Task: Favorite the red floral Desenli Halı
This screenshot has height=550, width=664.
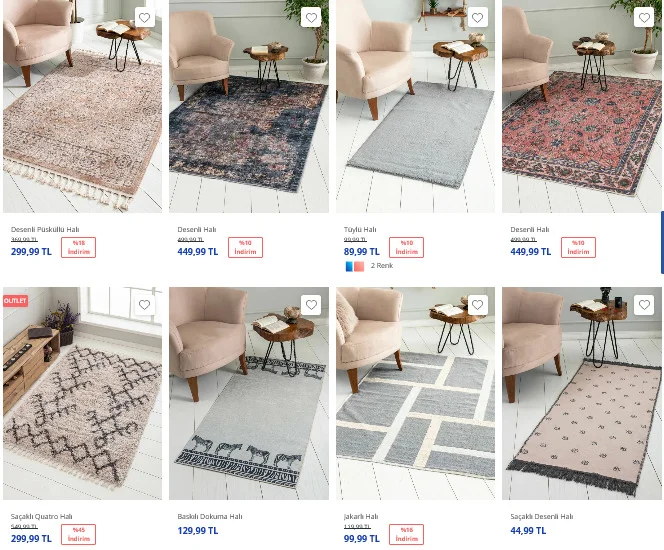Action: tap(644, 18)
